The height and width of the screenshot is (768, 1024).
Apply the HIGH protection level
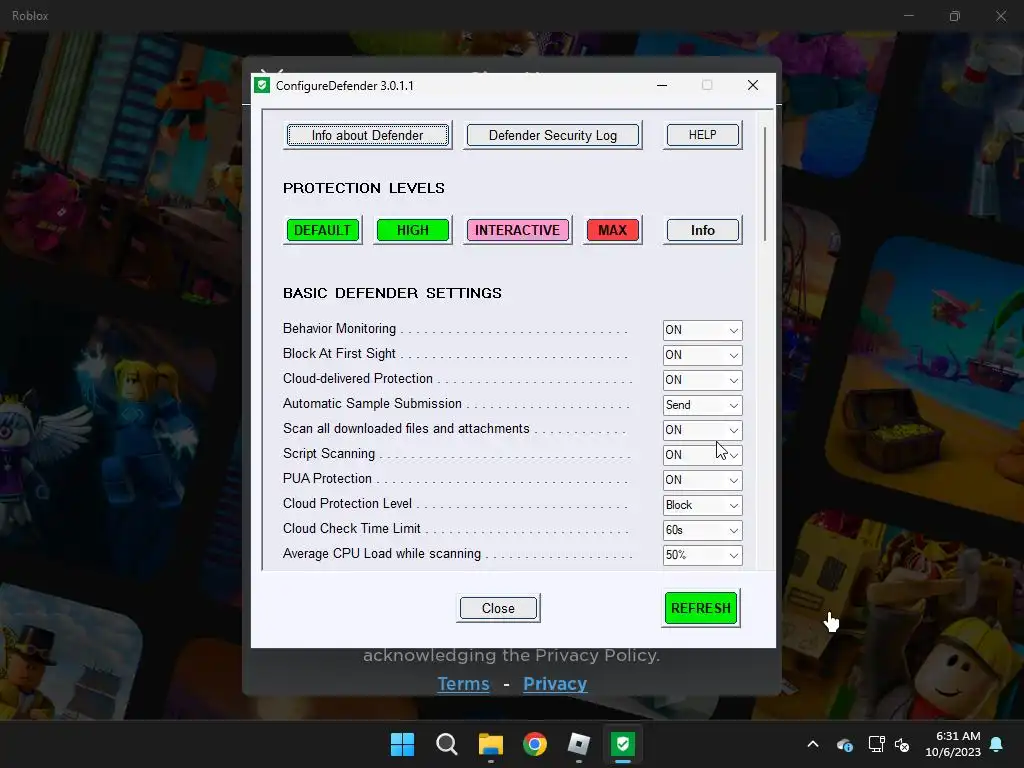click(x=413, y=230)
